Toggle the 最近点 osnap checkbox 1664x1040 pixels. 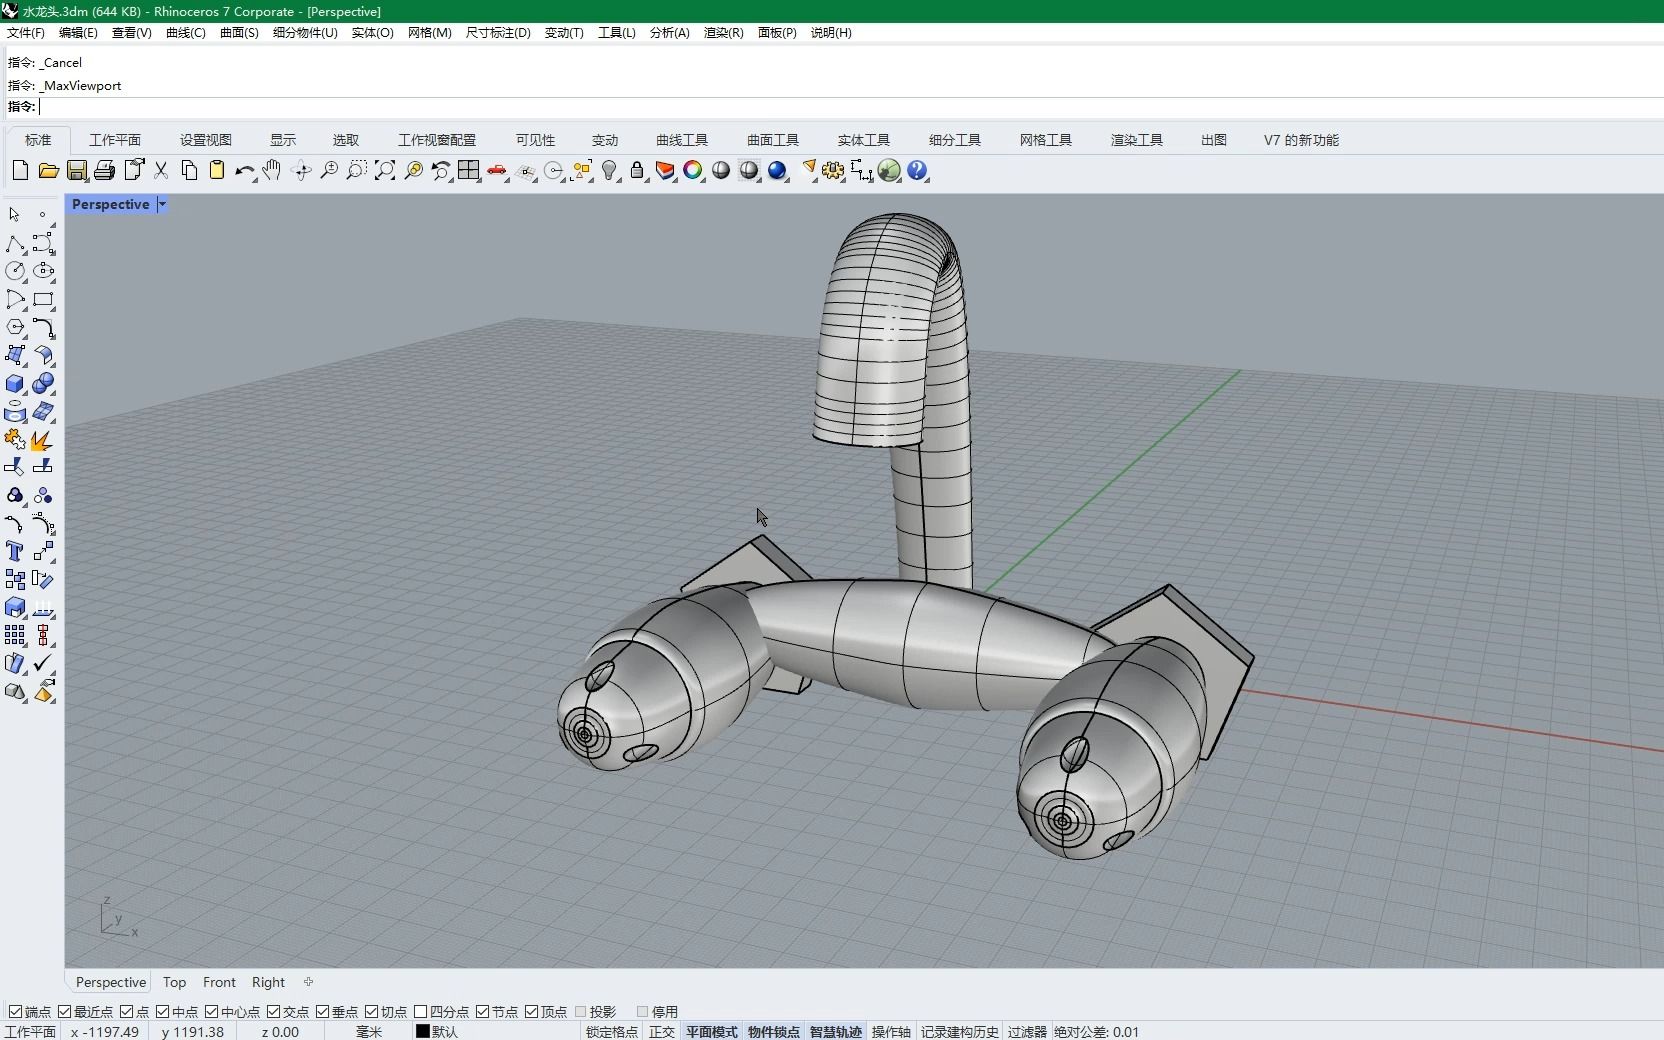click(x=65, y=1012)
